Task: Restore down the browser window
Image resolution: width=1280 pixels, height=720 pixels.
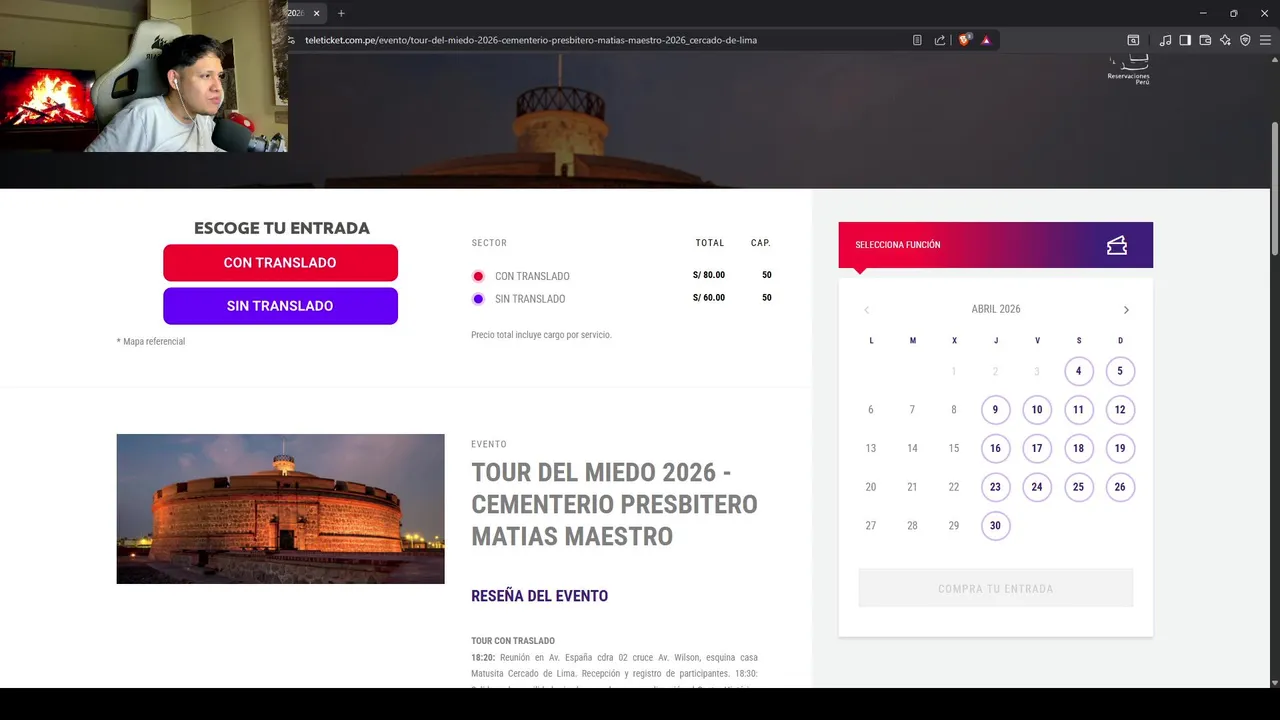Action: click(x=1233, y=13)
